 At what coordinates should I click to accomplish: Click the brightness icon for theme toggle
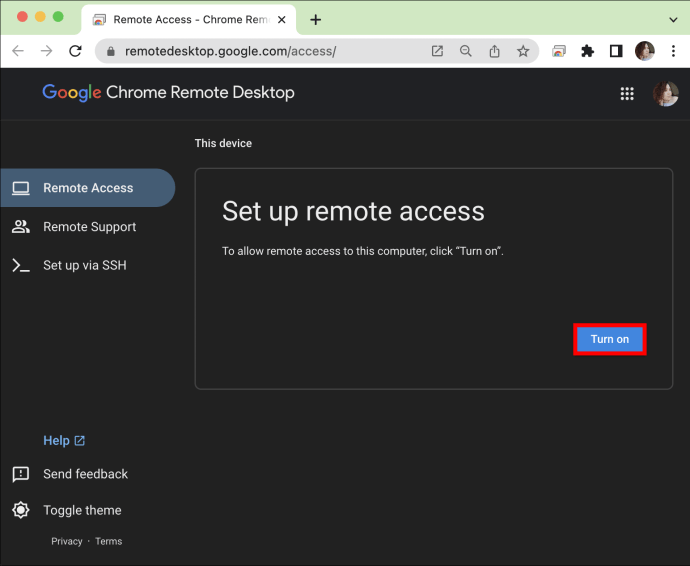coord(21,510)
